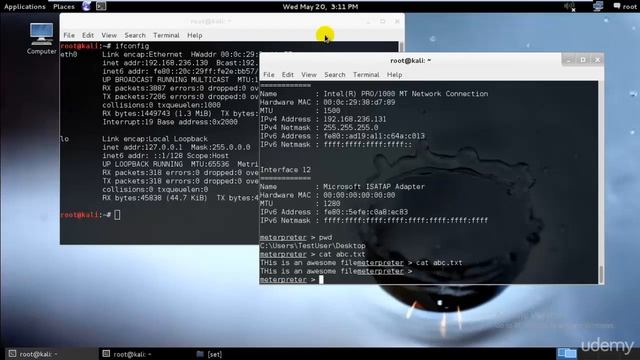
Task: Click Hardware MAC 00:0c:29:38:d7:09 line
Action: [327, 102]
